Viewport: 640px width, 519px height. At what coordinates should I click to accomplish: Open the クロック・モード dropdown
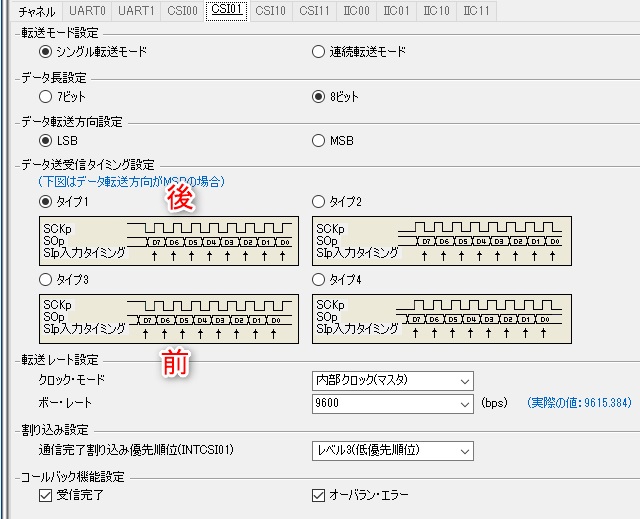coord(392,380)
